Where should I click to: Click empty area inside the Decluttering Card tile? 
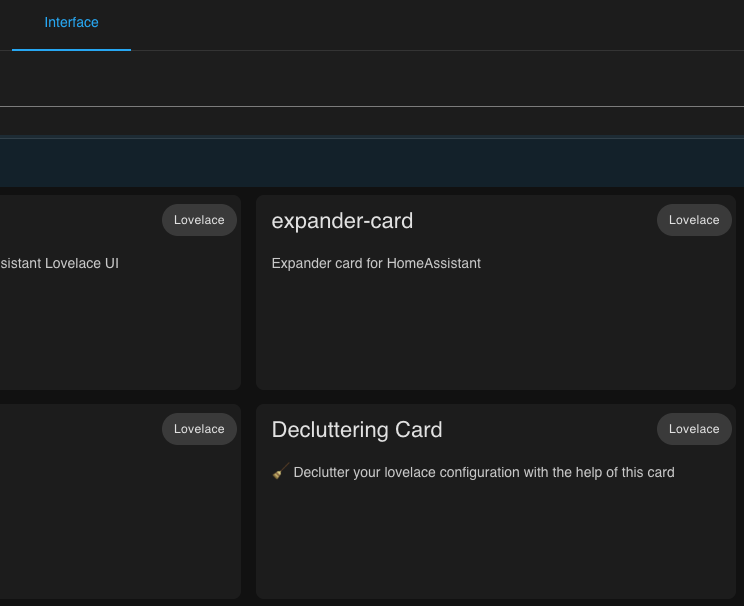coord(496,541)
